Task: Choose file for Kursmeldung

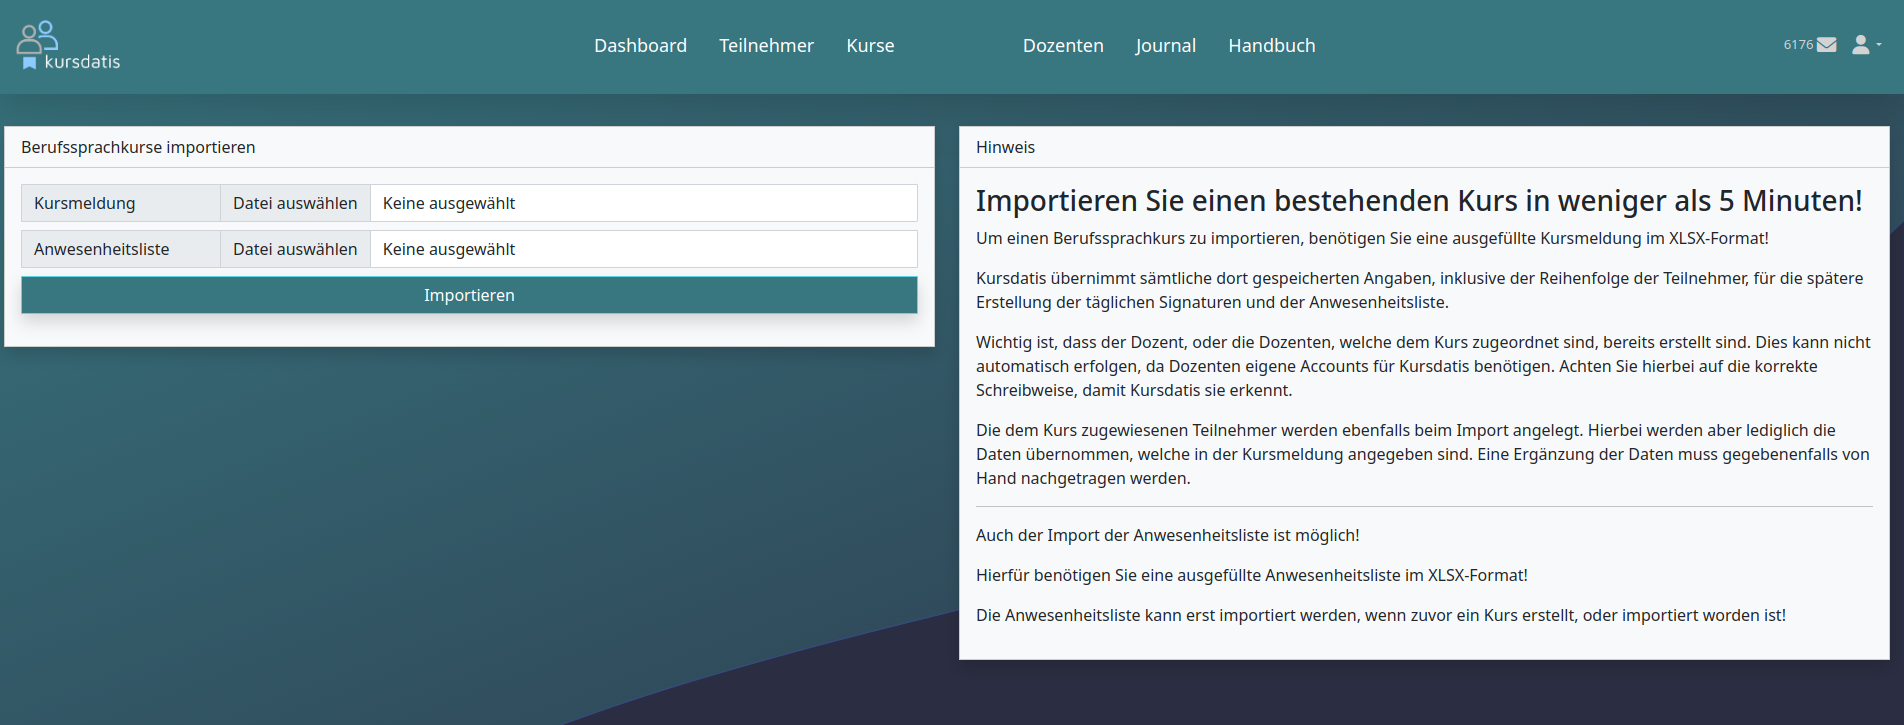Action: tap(295, 203)
